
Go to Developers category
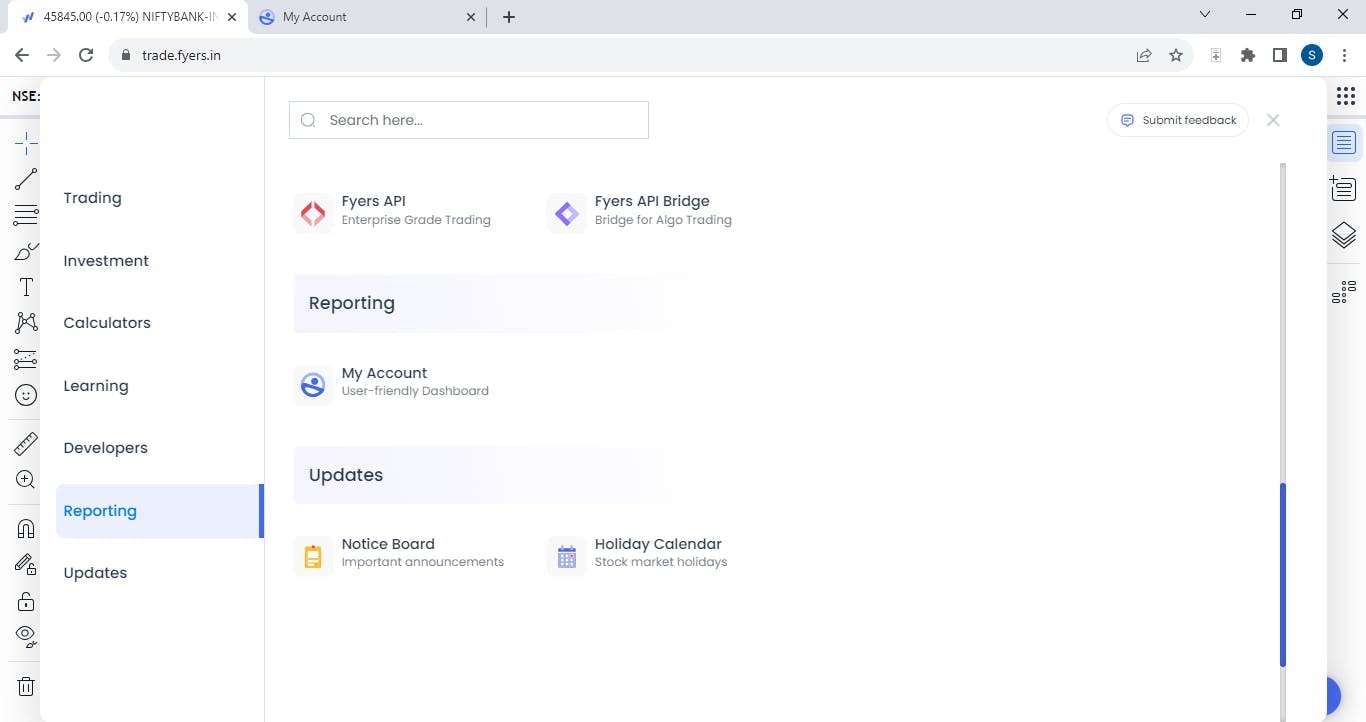[105, 448]
